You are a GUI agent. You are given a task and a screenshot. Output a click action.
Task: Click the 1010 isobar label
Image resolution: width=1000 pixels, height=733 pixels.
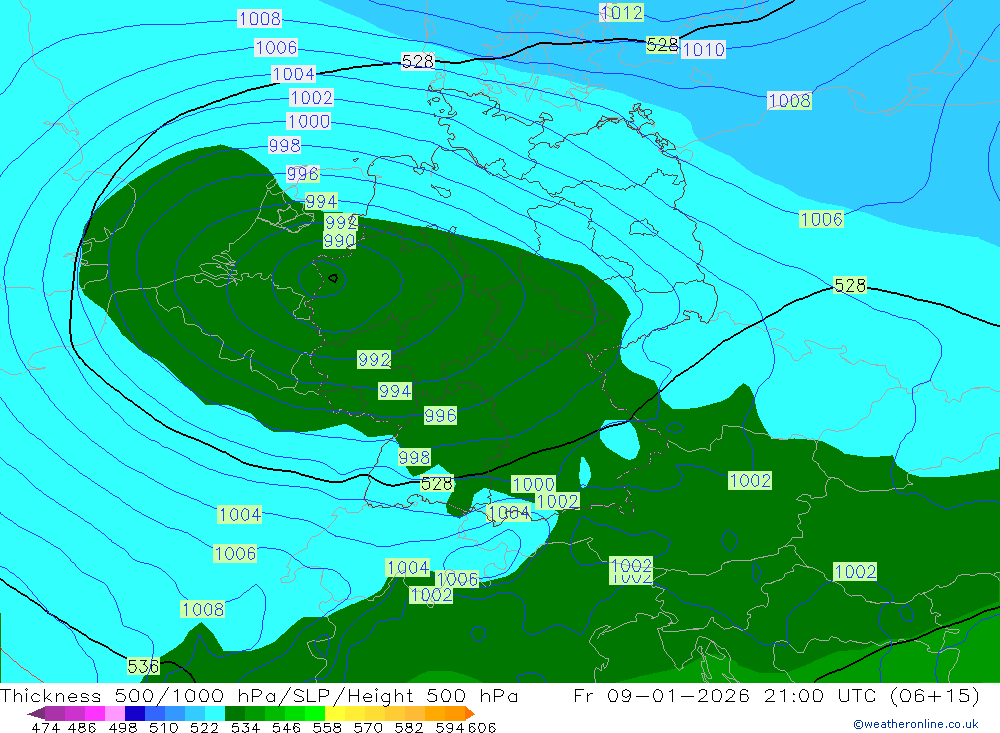click(703, 50)
